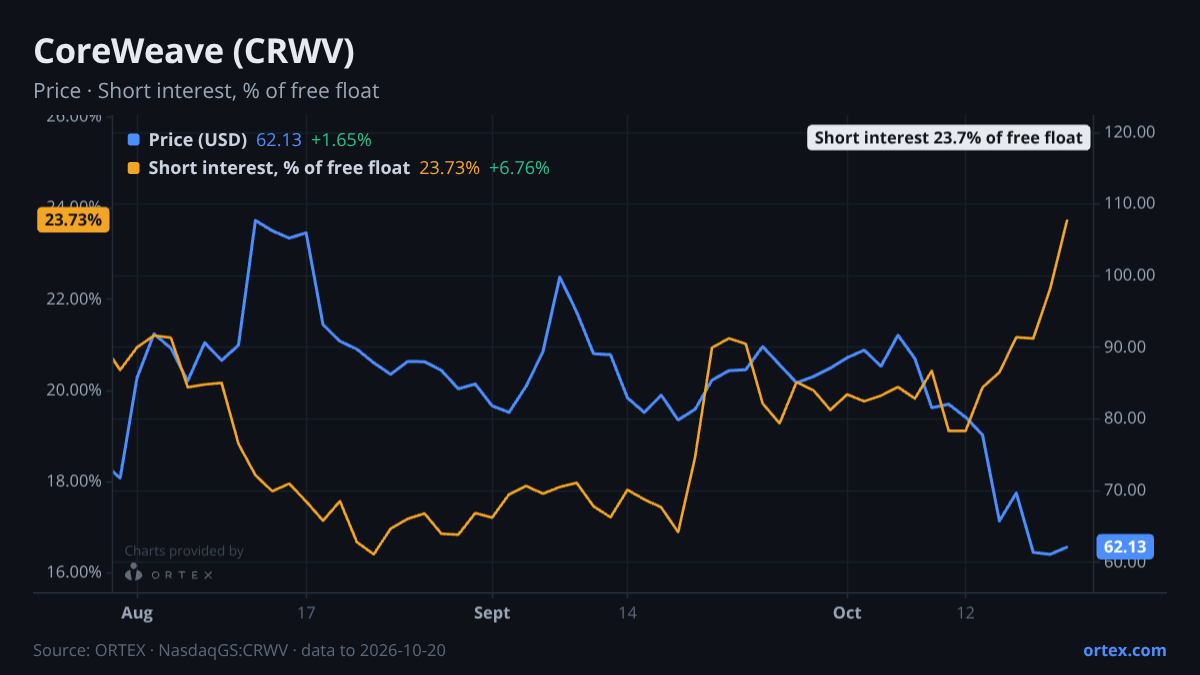Click the 60.00 right axis label
The width and height of the screenshot is (1200, 675).
click(1125, 562)
